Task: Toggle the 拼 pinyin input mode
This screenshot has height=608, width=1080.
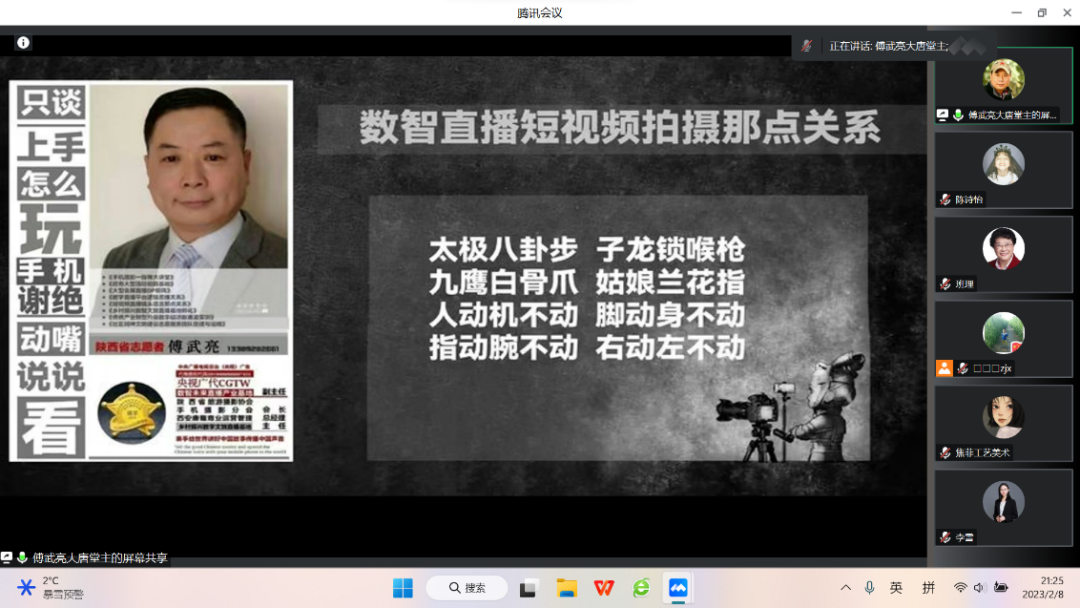Action: coord(928,588)
